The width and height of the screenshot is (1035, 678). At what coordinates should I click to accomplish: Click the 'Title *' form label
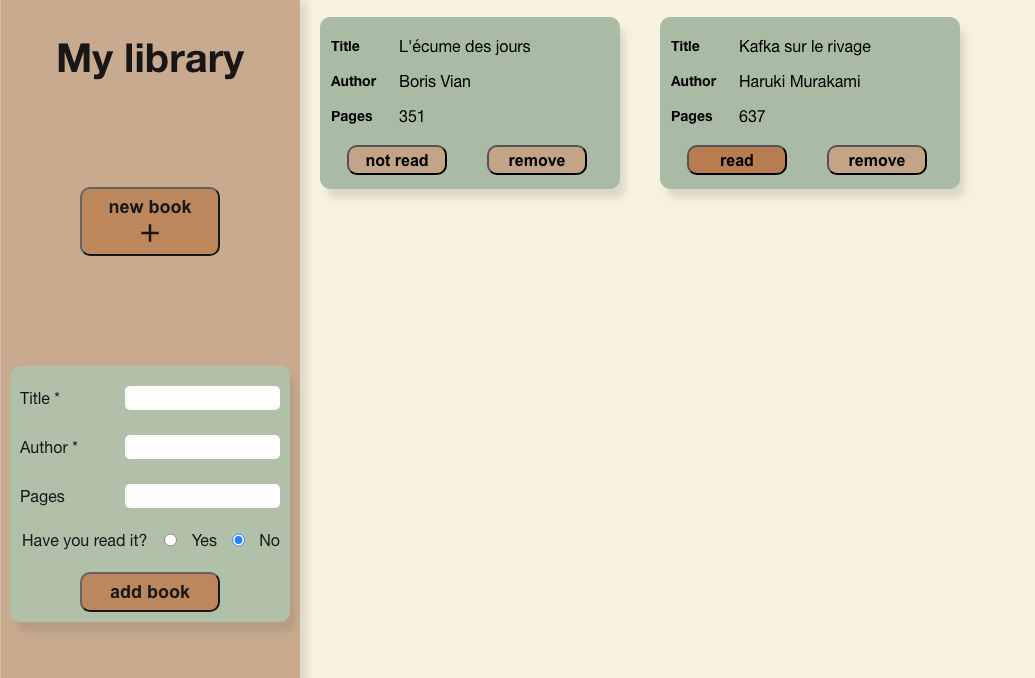[40, 398]
